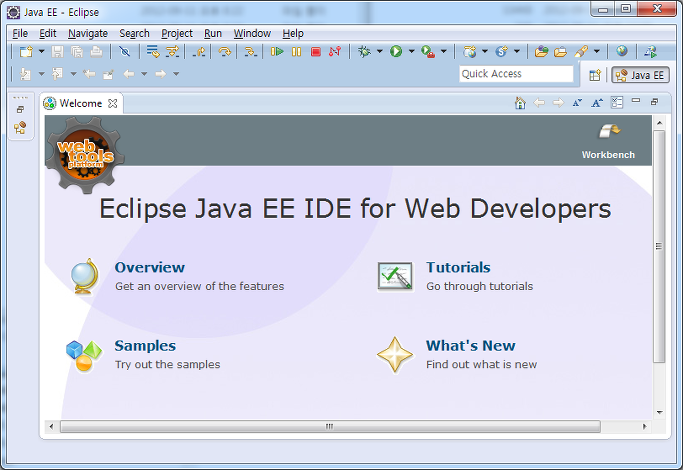Click the Open Type folder icon
683x470 pixels.
(x=541, y=51)
